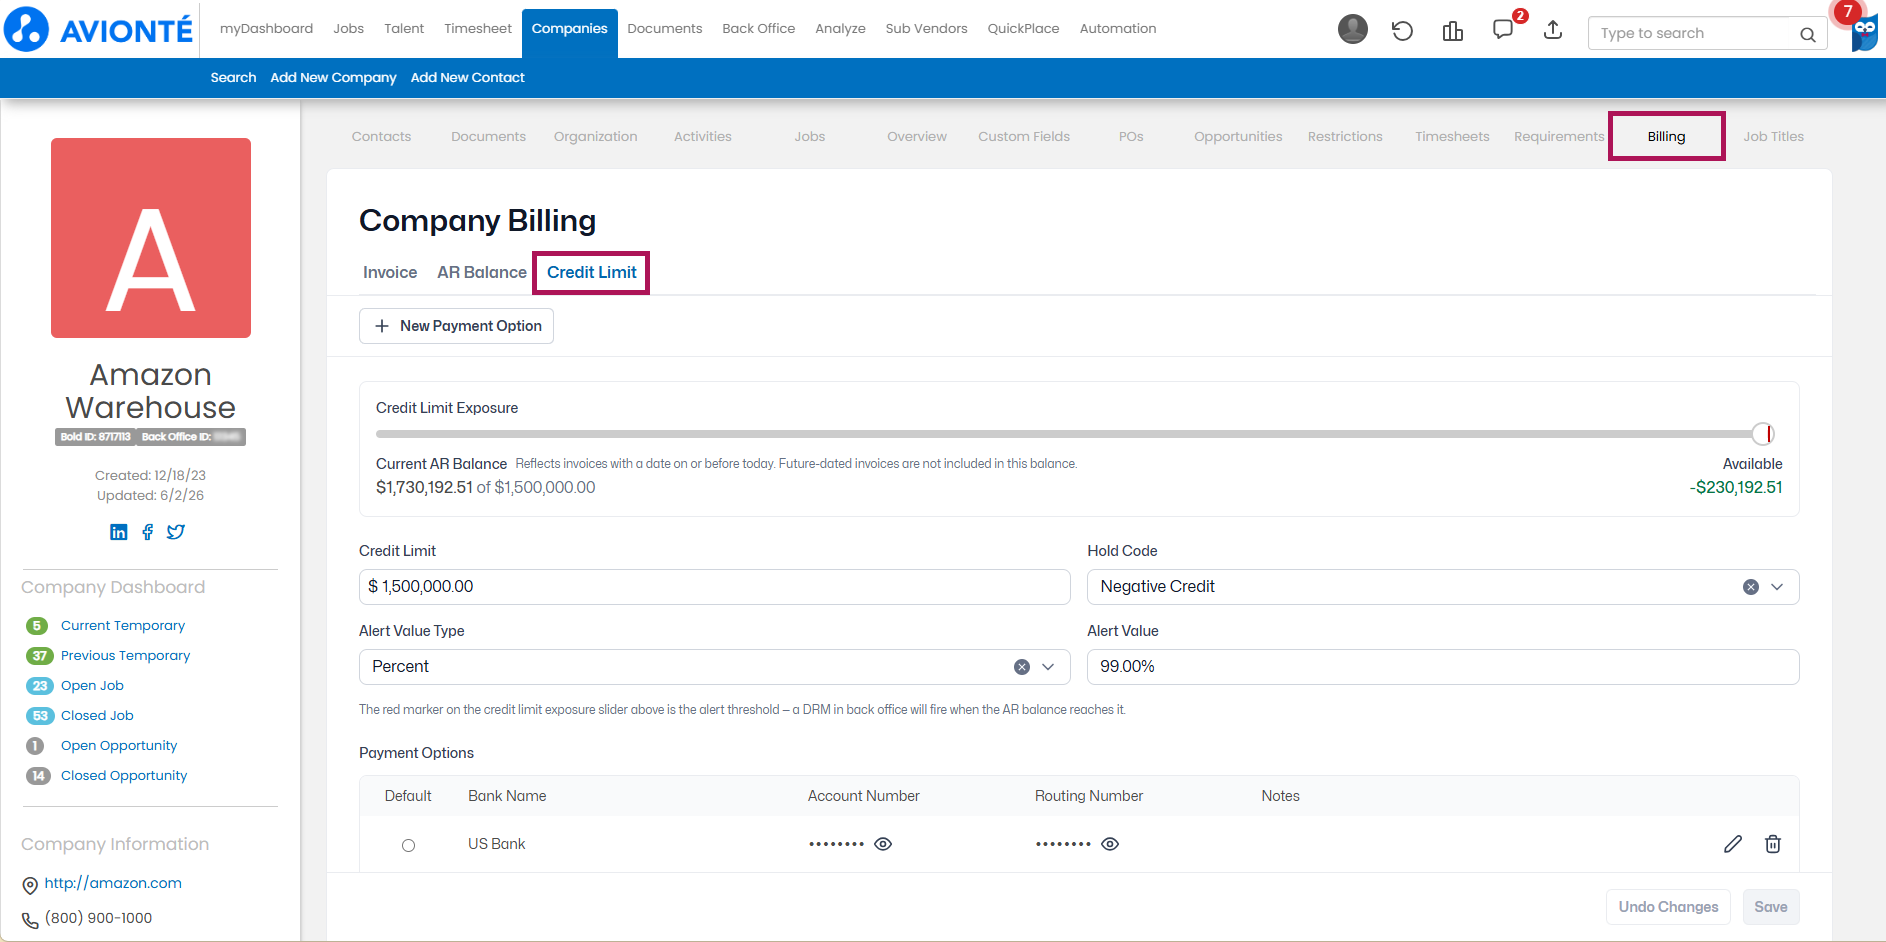Click the credit limit exposure slider handle
The image size is (1886, 942).
pyautogui.click(x=1763, y=434)
